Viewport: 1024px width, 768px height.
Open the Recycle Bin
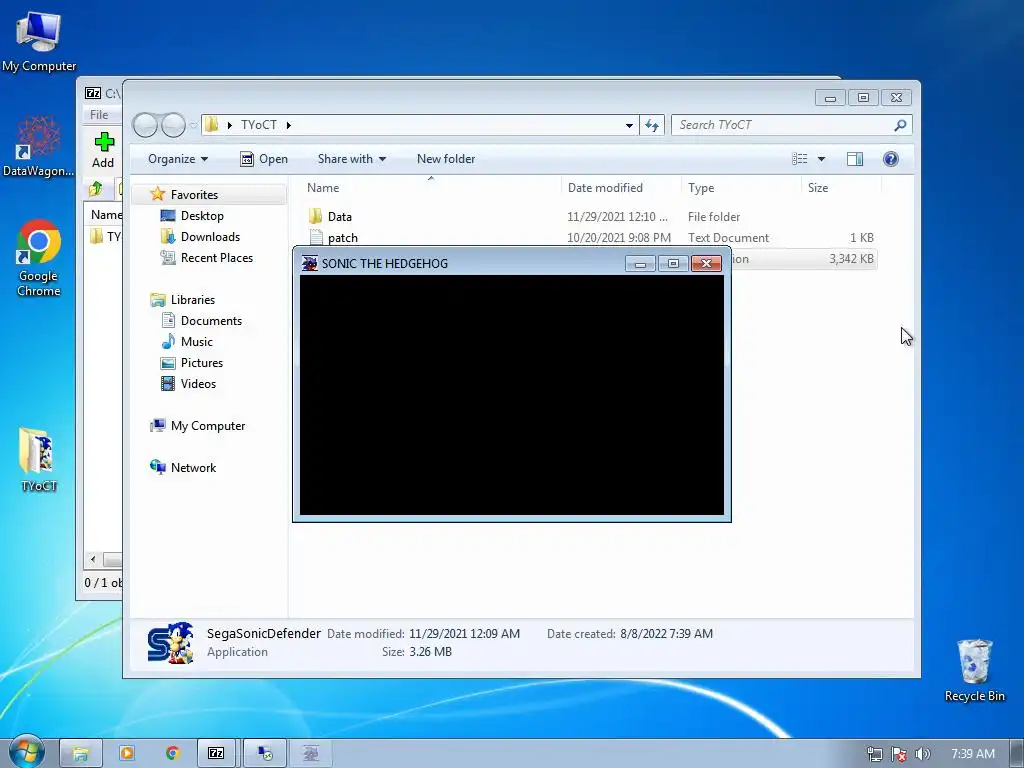[x=974, y=669]
